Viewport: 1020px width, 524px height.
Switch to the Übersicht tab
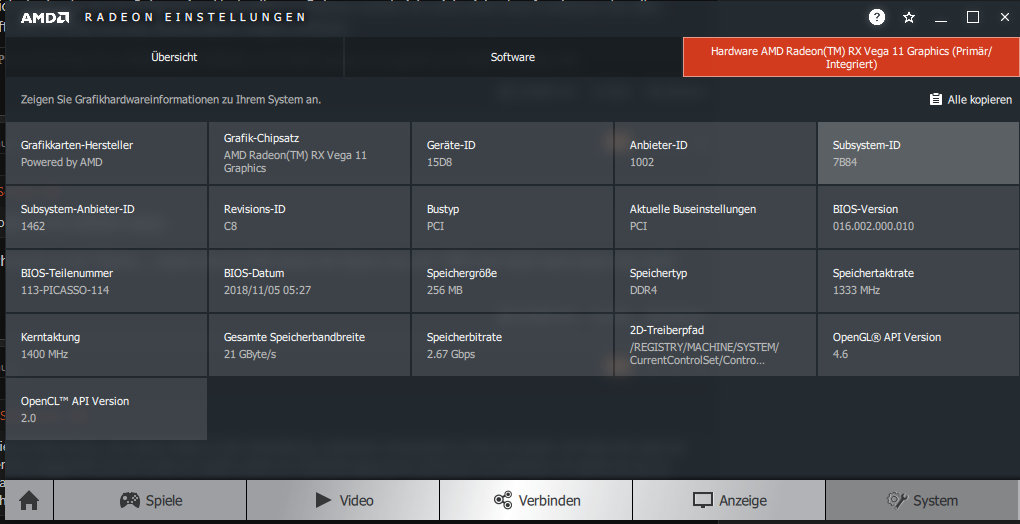pyautogui.click(x=174, y=57)
